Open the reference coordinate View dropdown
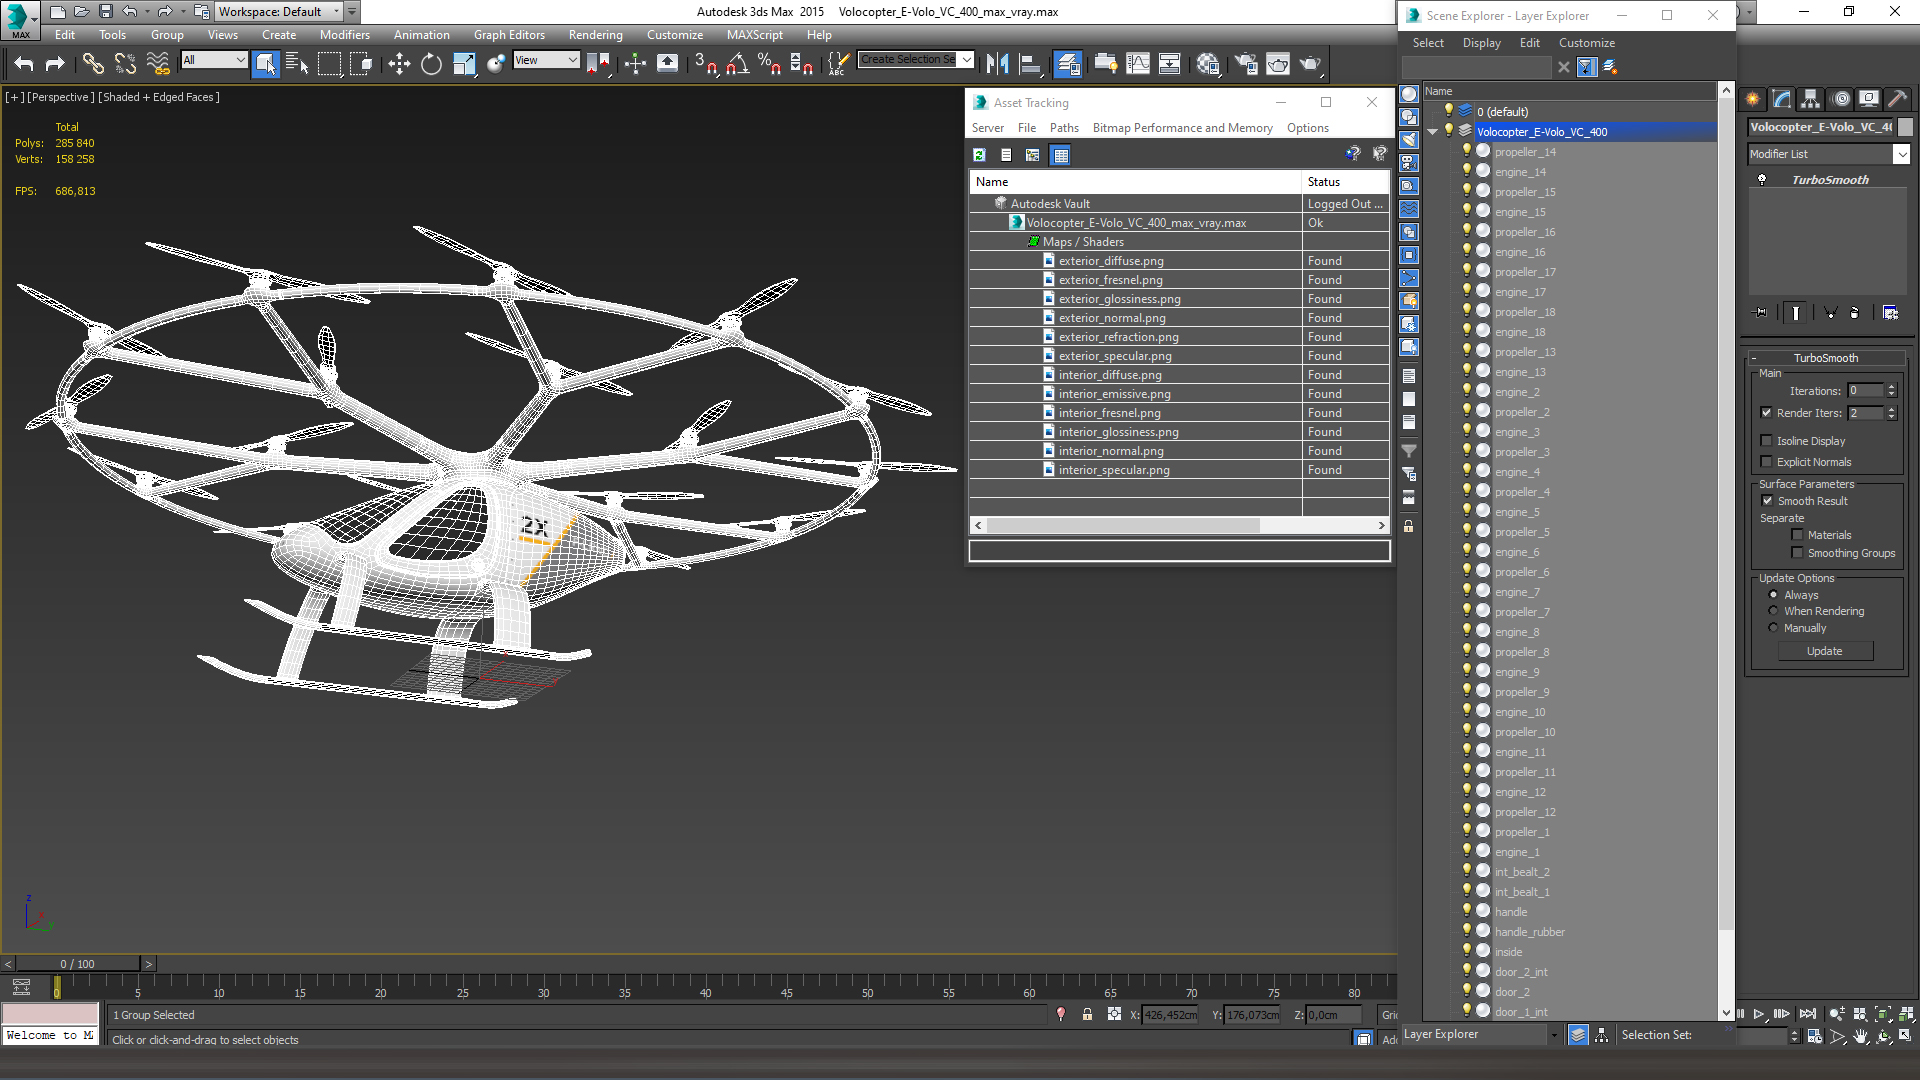This screenshot has height=1080, width=1920. (x=572, y=60)
